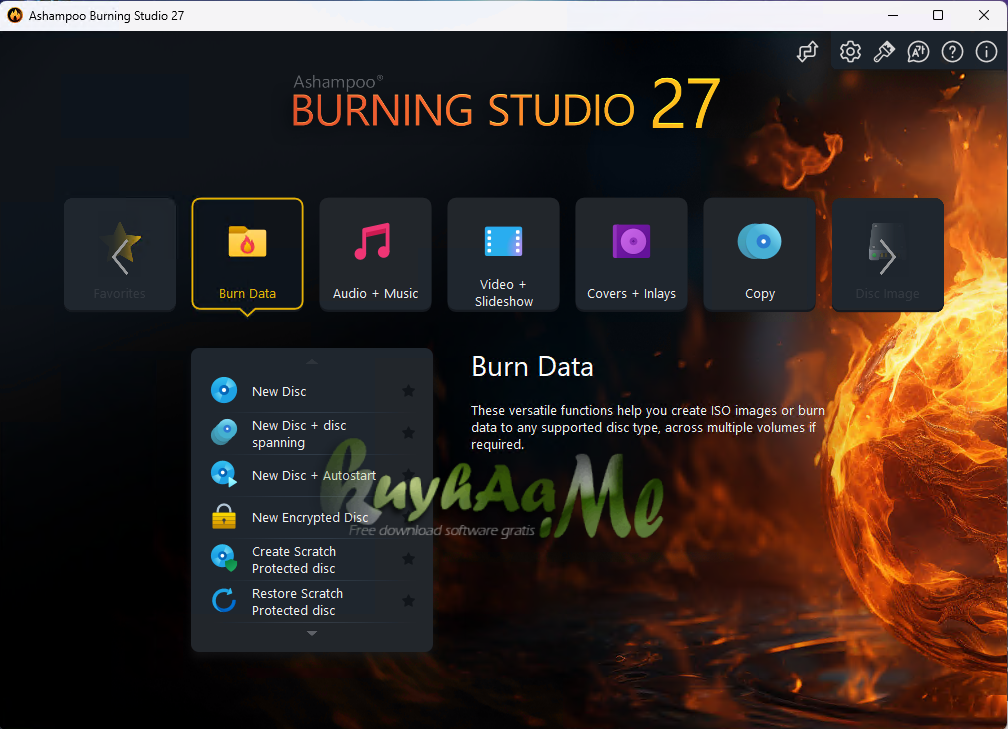Select Restore Scratch Protected disc
The width and height of the screenshot is (1008, 729).
point(312,602)
